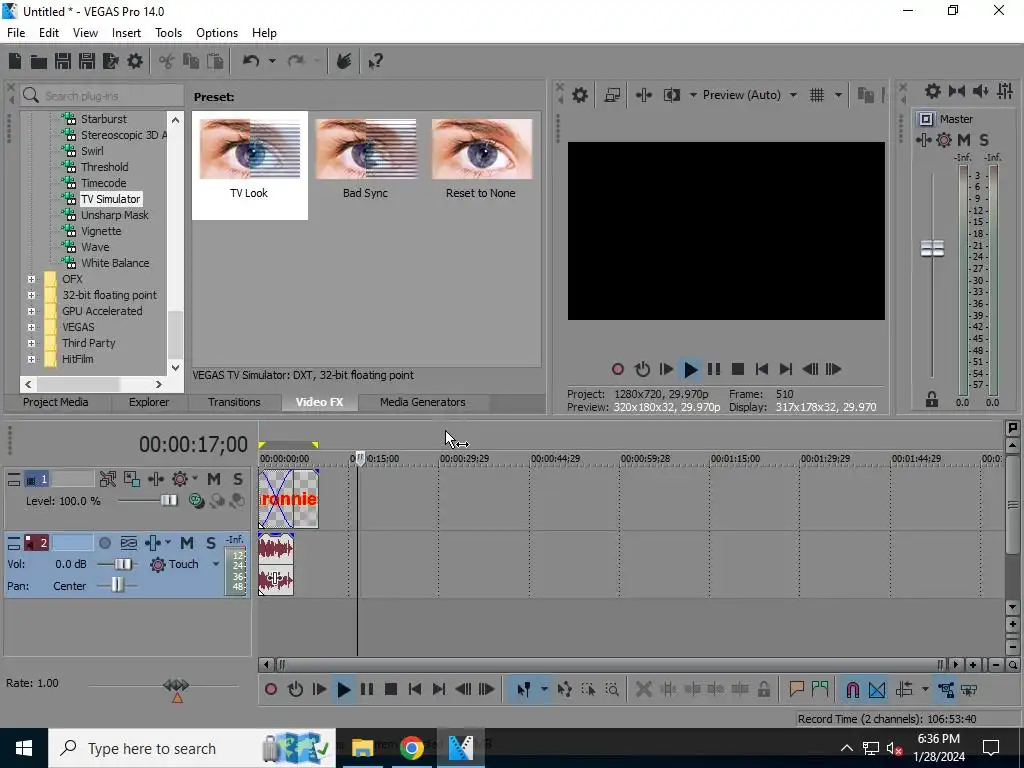
Task: Open project Properties gear in main toolbar
Action: [x=135, y=61]
